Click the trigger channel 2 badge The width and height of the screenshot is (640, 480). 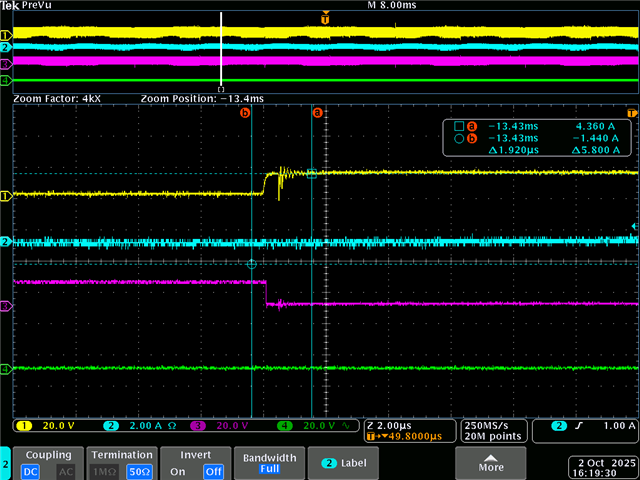[559, 426]
